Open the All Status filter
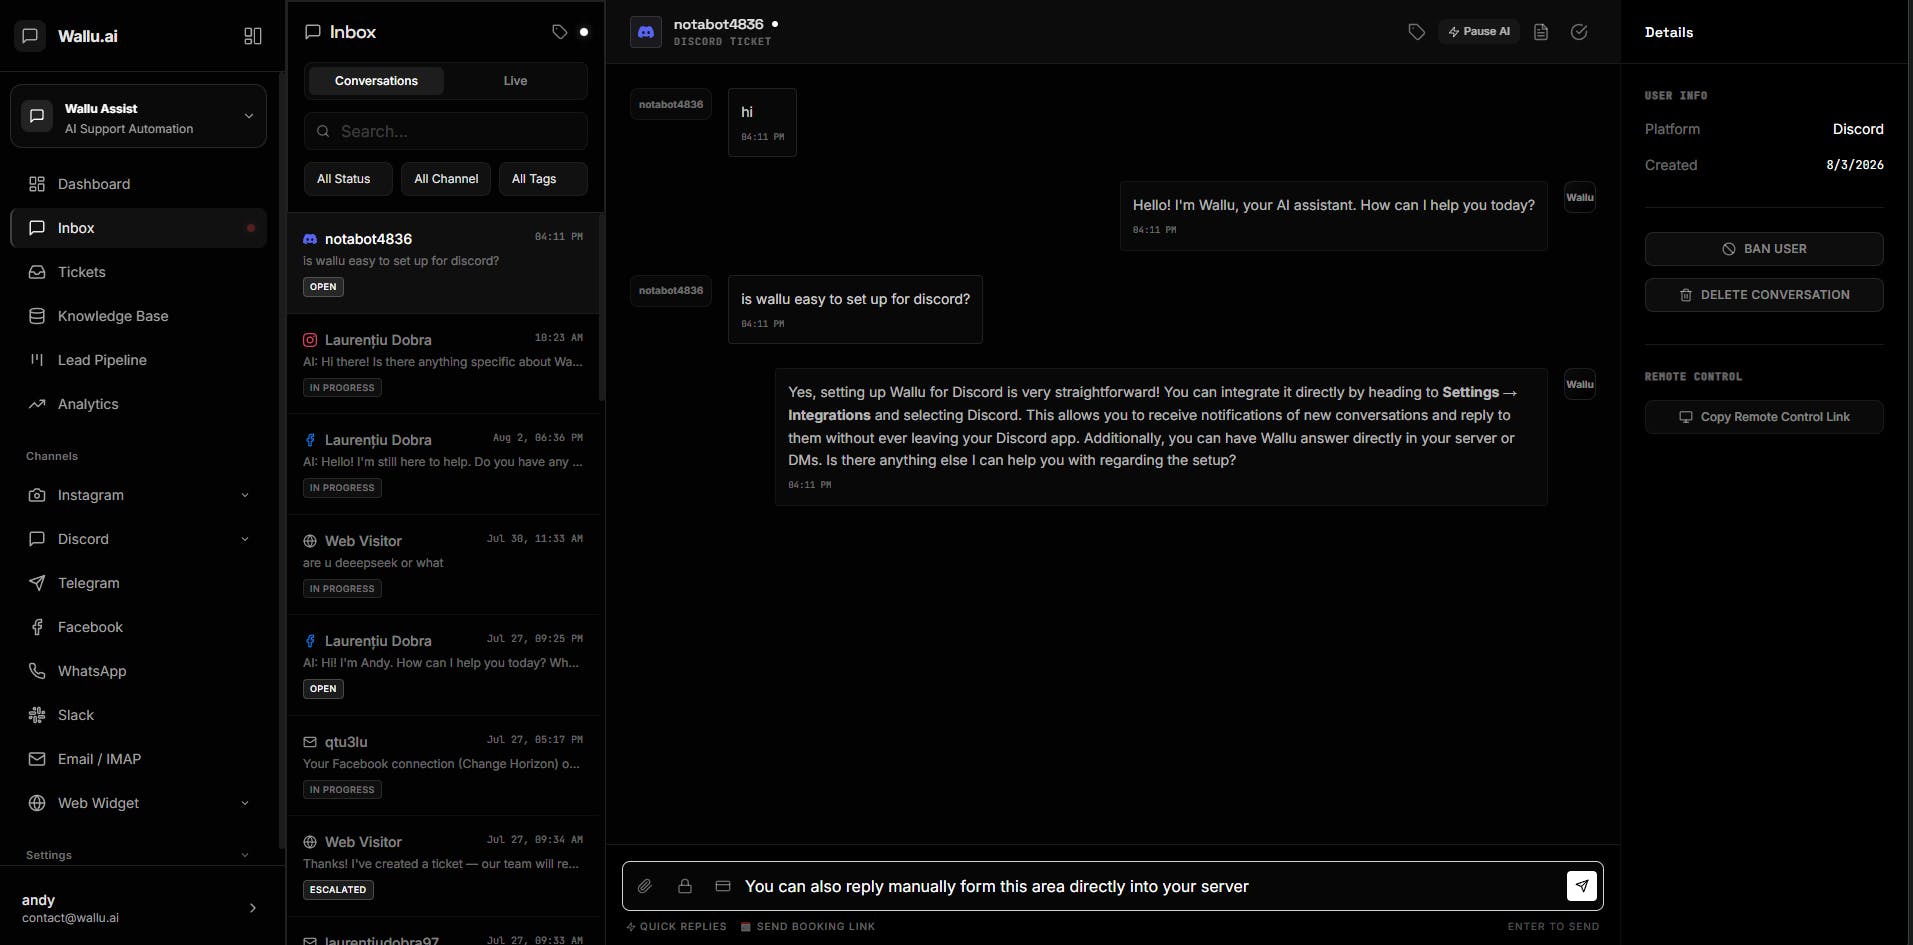1913x945 pixels. pyautogui.click(x=347, y=179)
